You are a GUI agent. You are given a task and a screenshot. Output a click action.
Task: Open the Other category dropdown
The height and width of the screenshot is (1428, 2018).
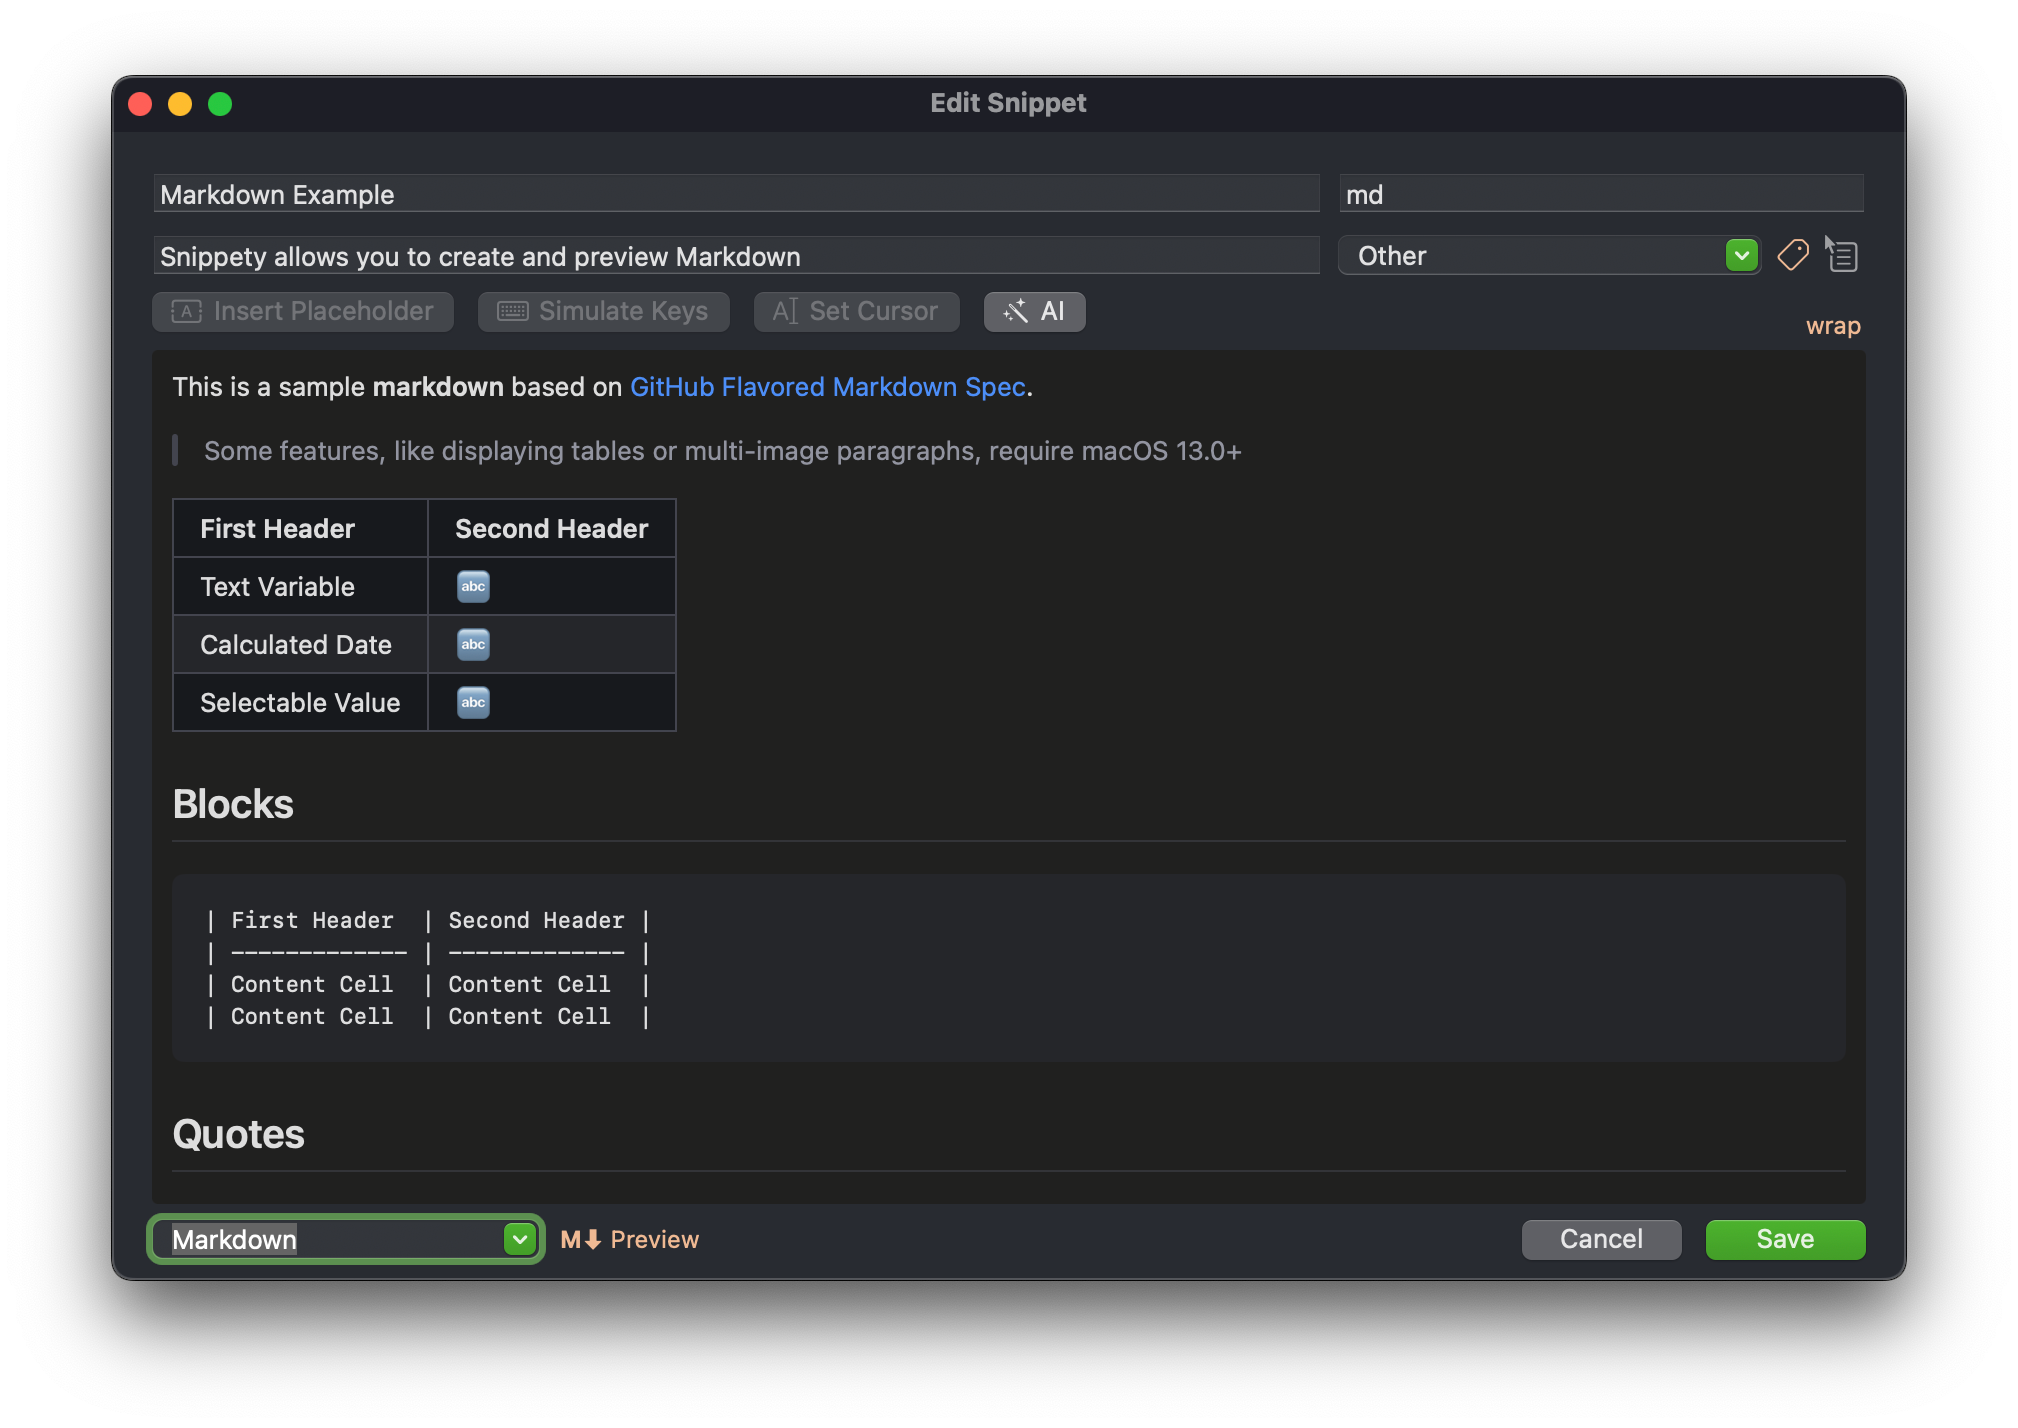pyautogui.click(x=1549, y=255)
